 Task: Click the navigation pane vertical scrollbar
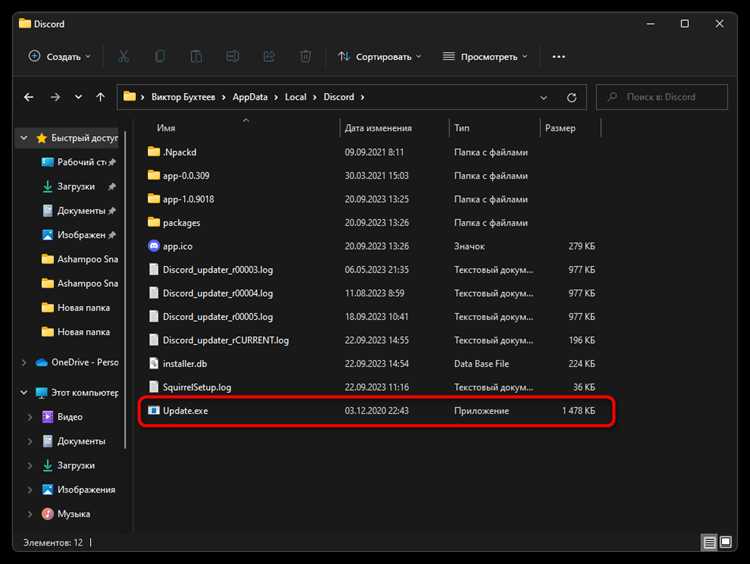(x=125, y=290)
